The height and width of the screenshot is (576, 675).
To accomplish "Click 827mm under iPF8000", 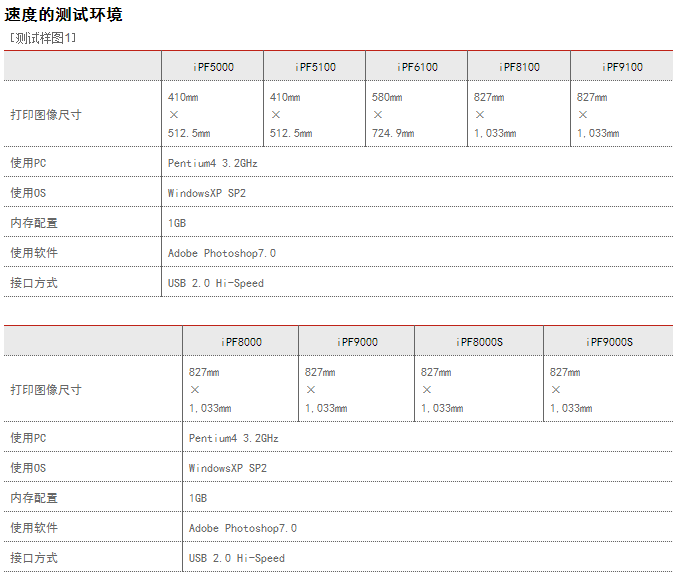I will click(x=204, y=372).
